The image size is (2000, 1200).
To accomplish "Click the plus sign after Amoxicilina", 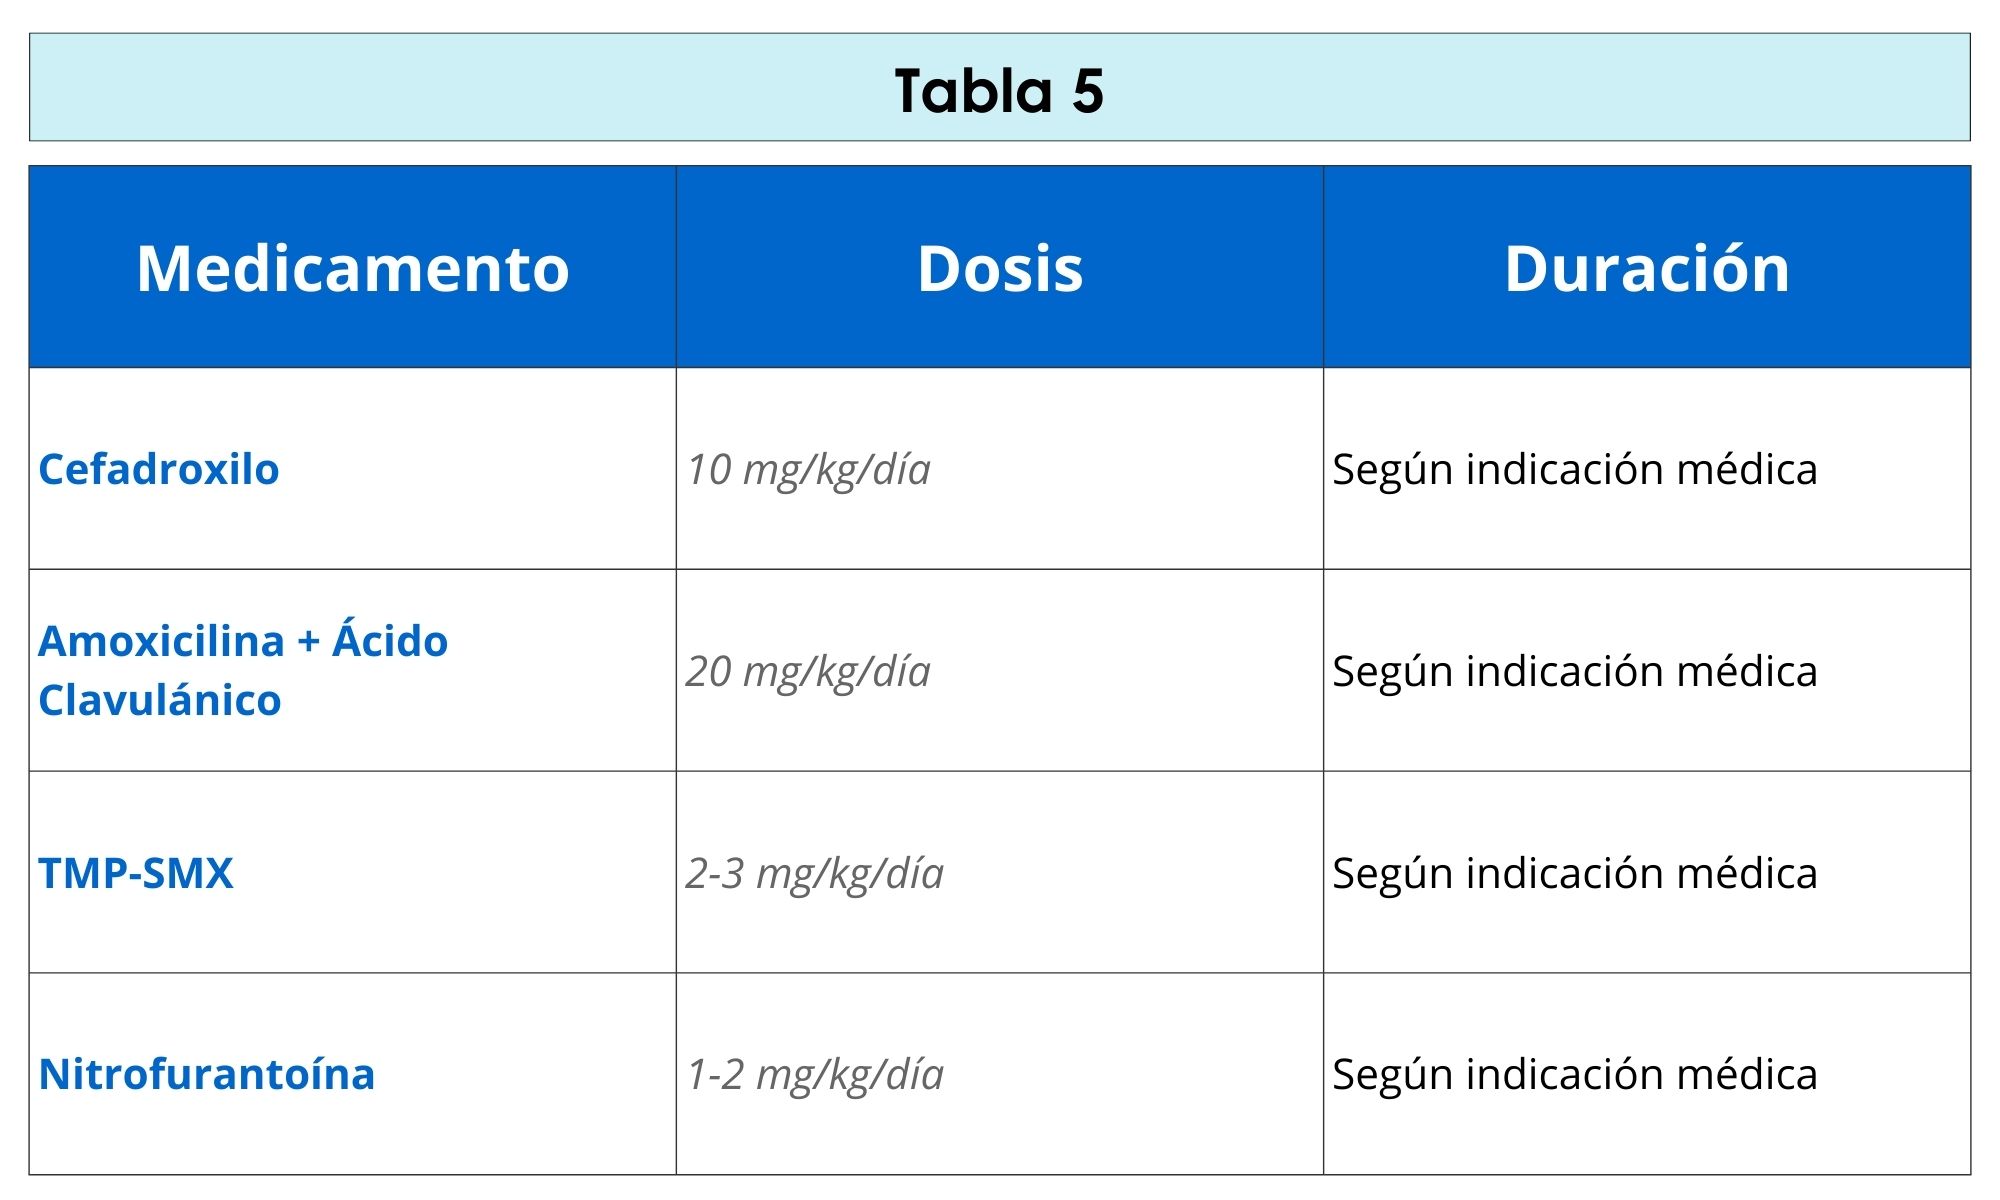I will click(x=308, y=642).
